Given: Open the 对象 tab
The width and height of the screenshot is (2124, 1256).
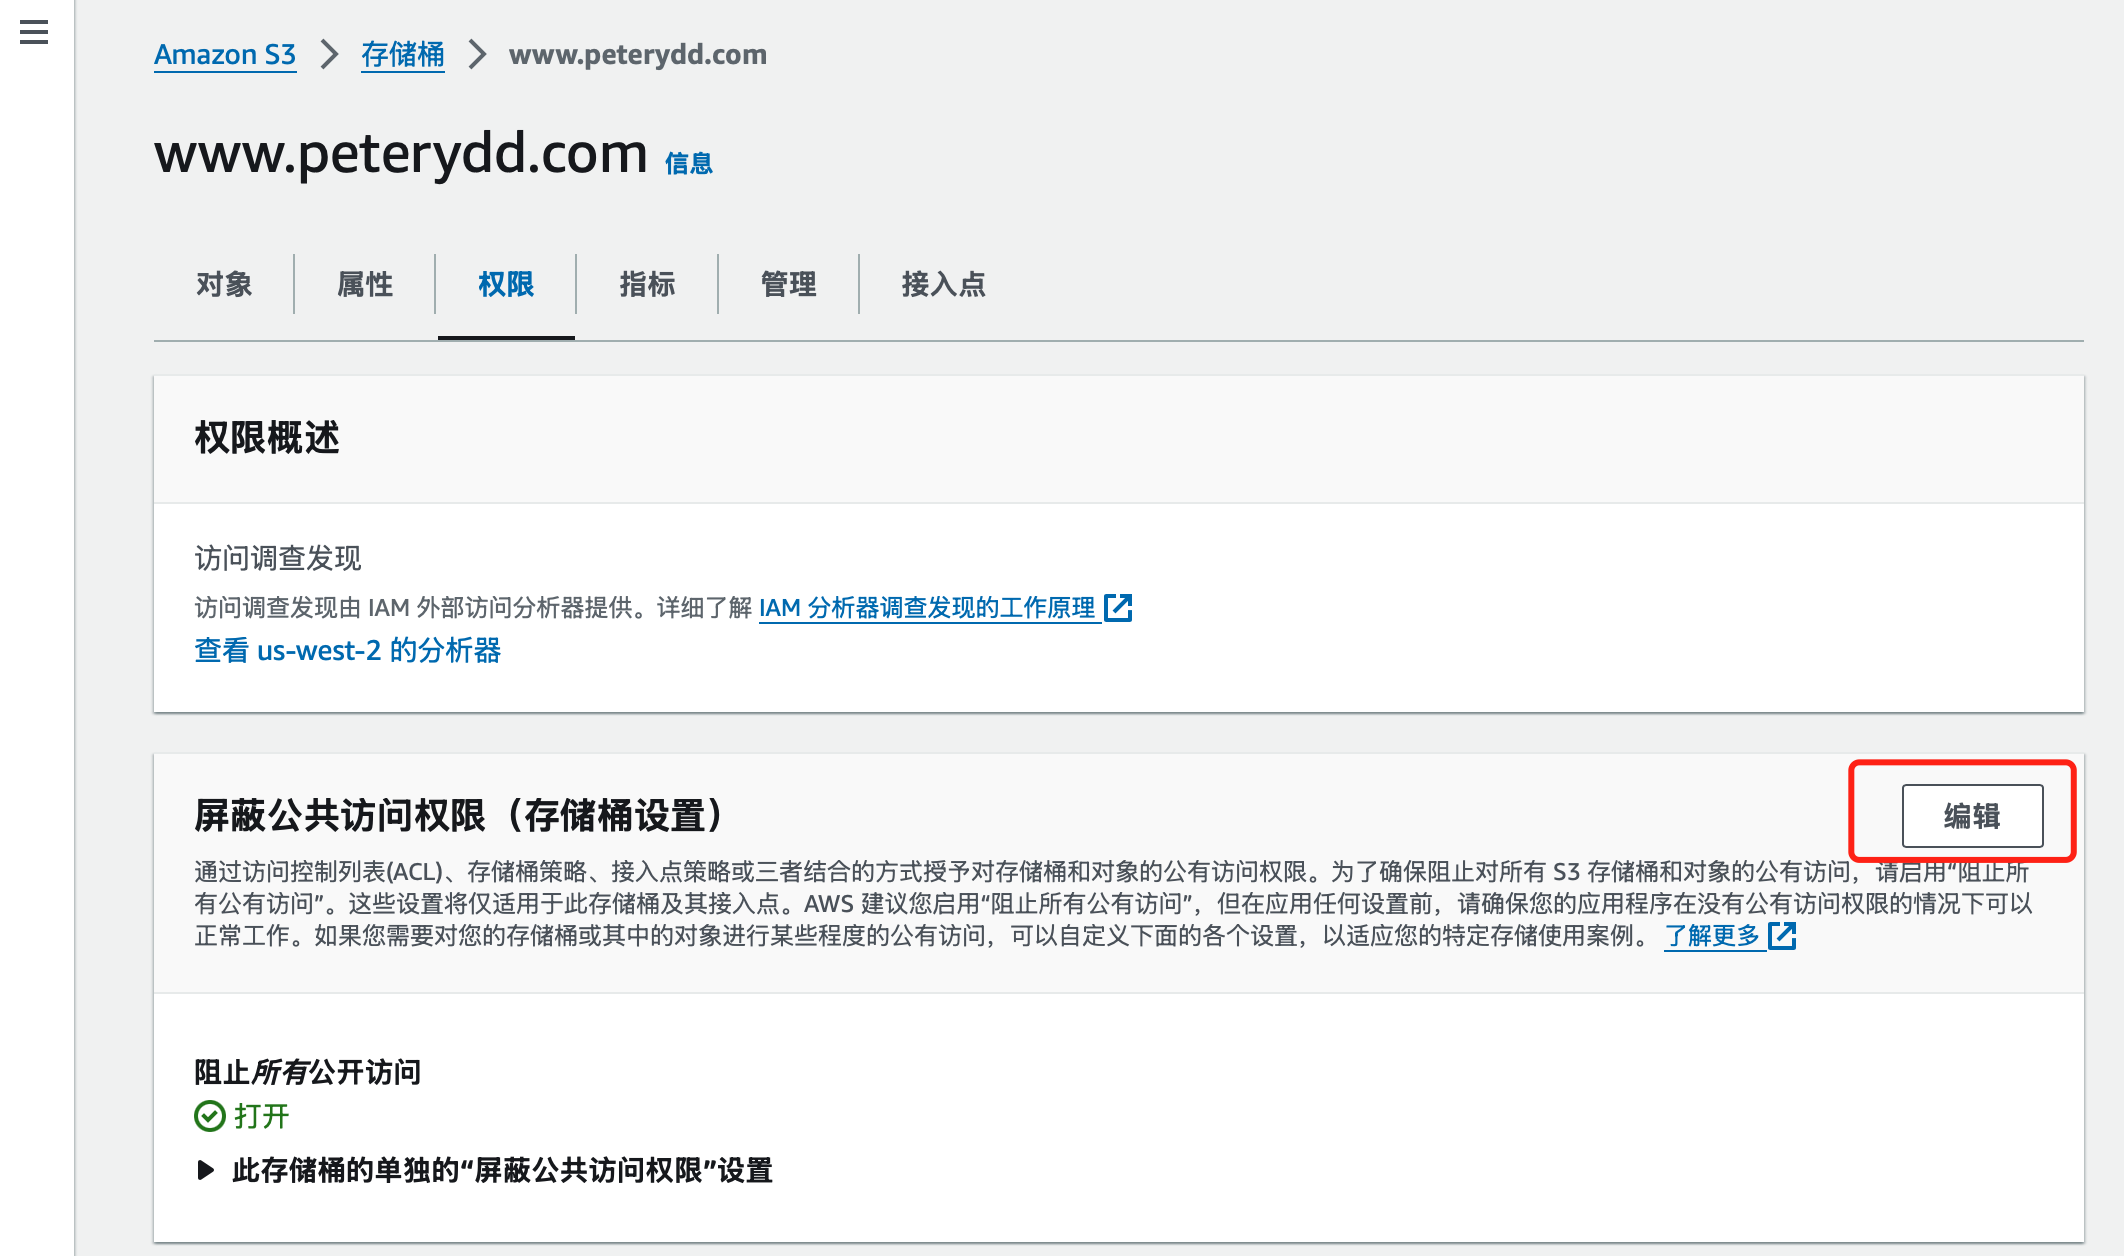Looking at the screenshot, I should click(x=224, y=285).
